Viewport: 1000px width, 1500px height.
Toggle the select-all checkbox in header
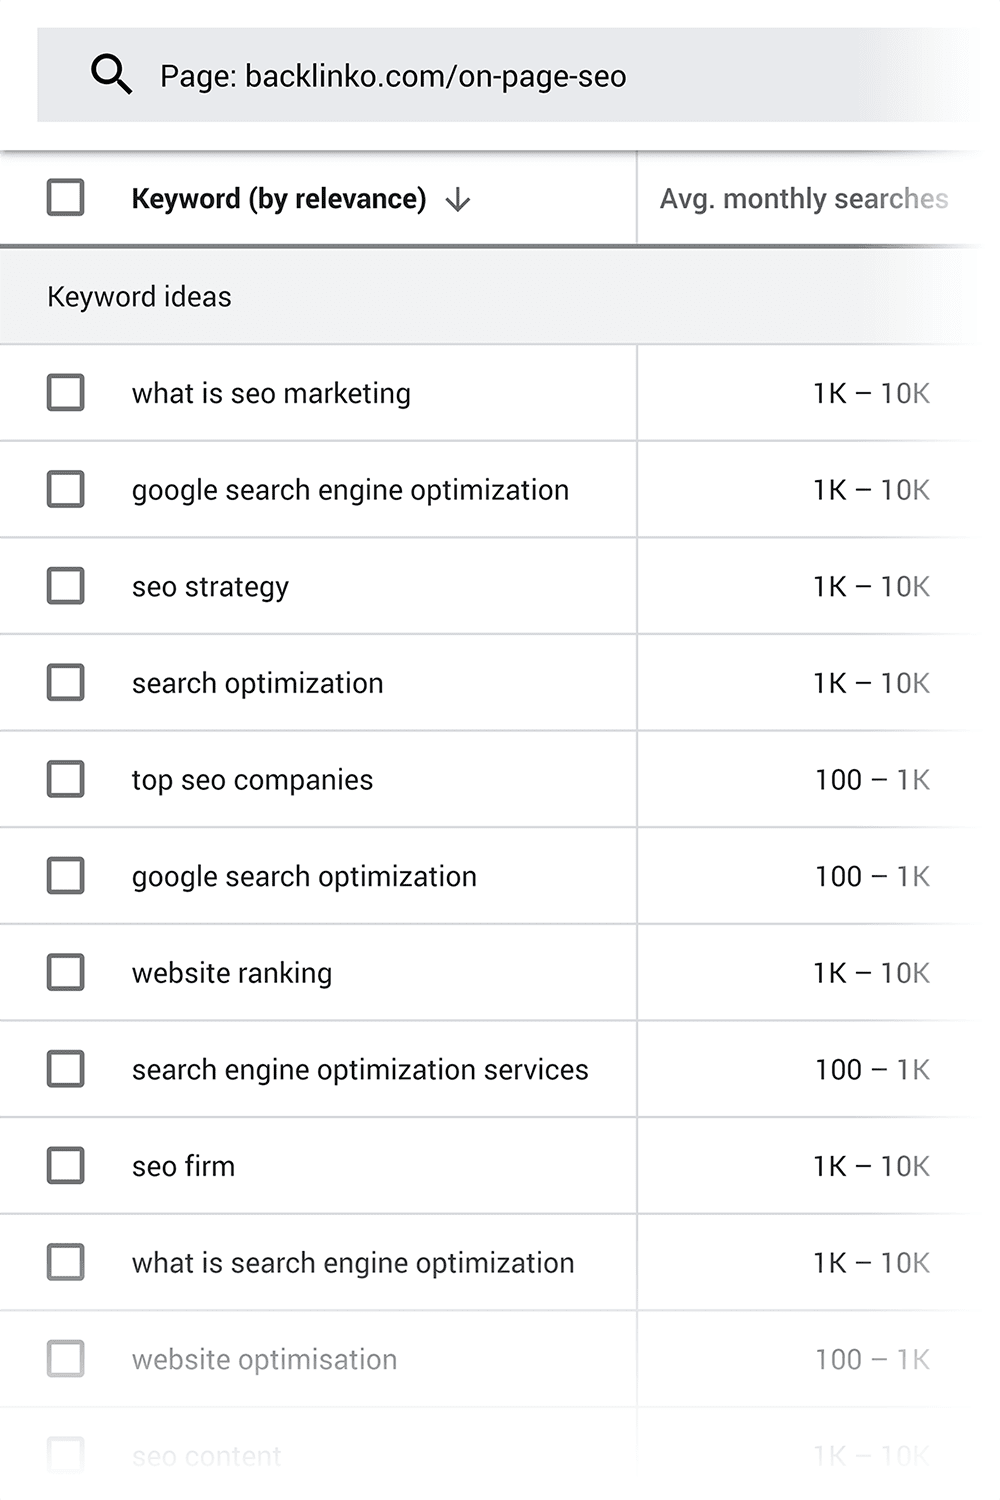click(66, 198)
